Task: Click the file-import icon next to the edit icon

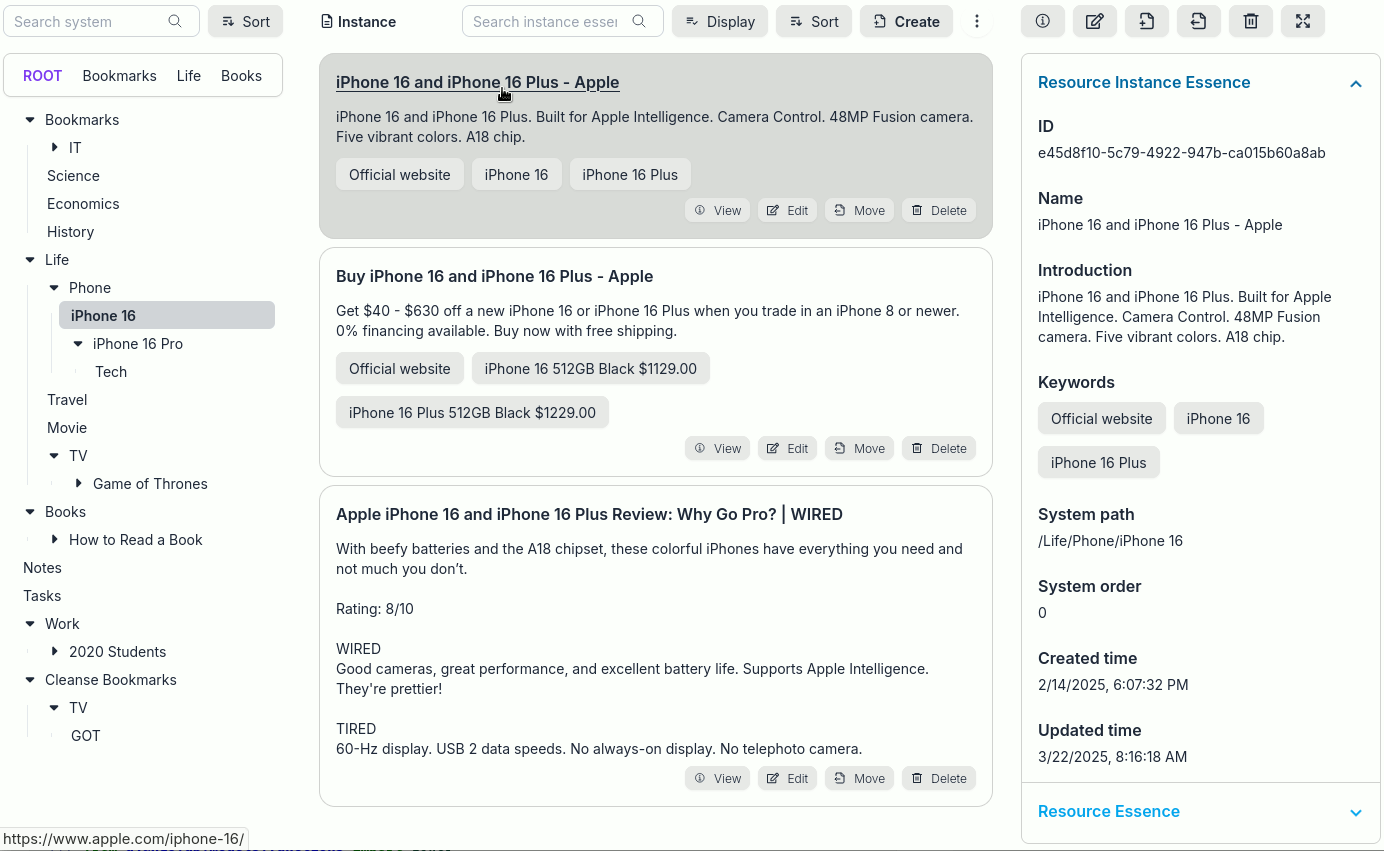Action: (x=1147, y=21)
